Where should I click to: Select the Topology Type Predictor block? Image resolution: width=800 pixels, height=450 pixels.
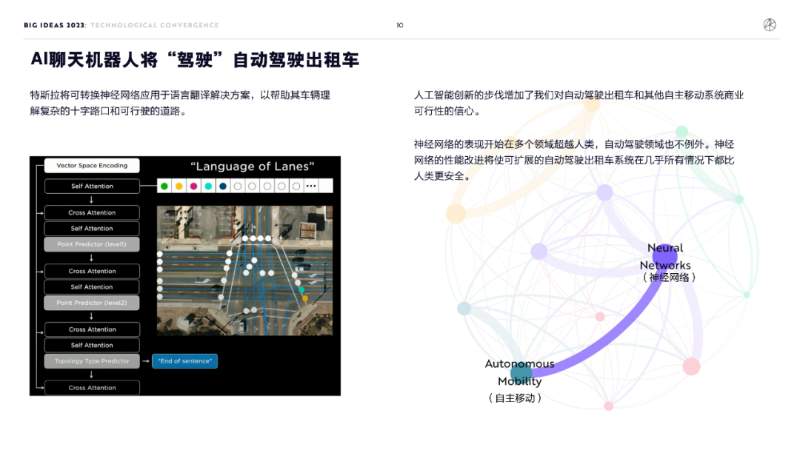coord(92,360)
